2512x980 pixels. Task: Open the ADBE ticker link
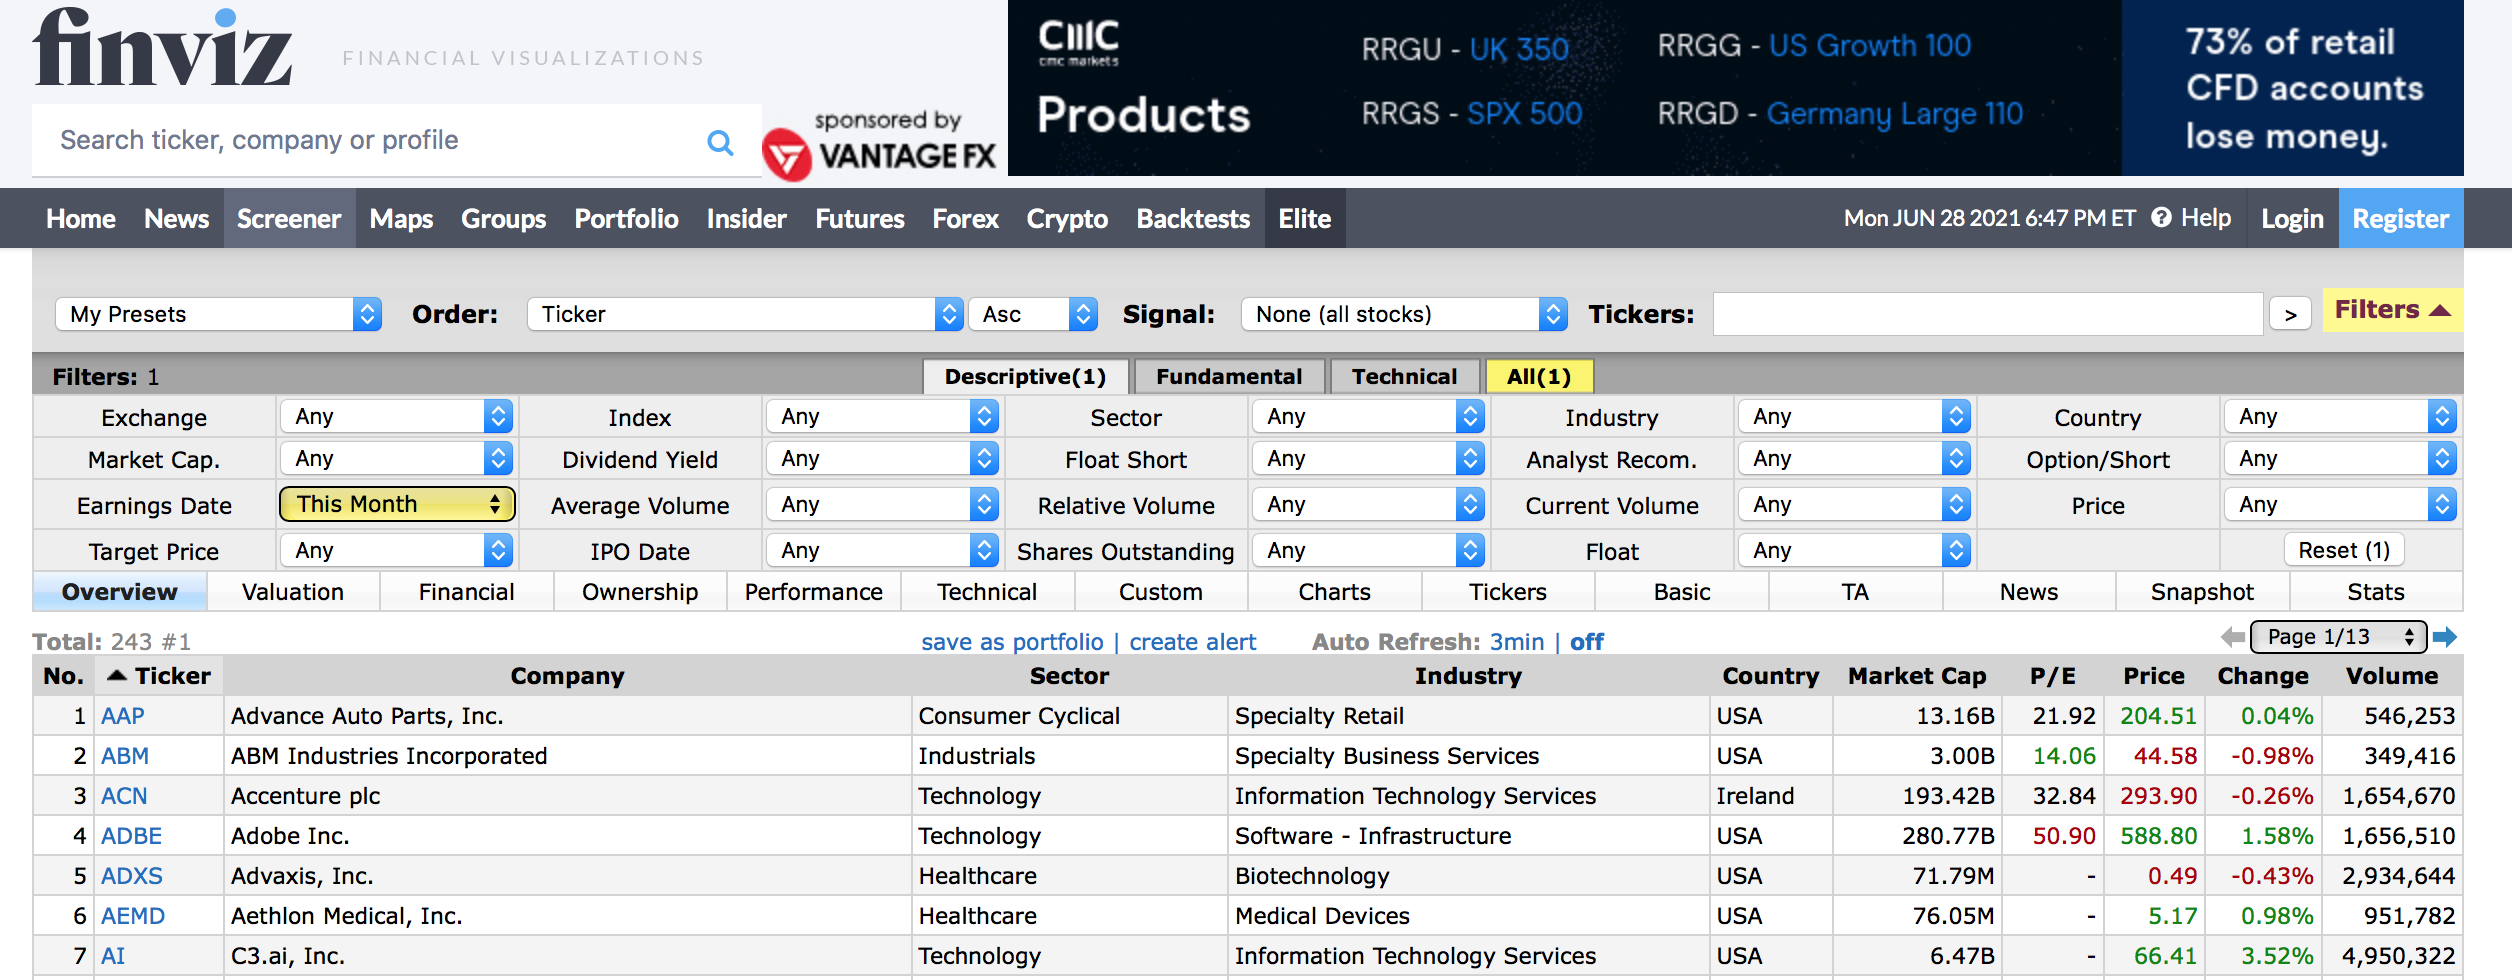(x=131, y=836)
